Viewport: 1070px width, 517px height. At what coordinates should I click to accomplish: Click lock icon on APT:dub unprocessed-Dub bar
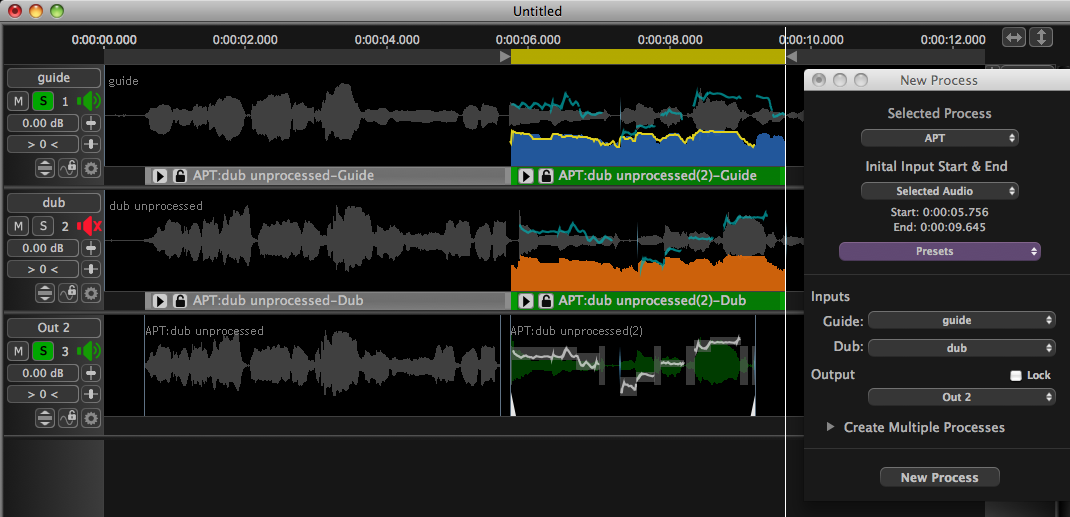coord(180,301)
